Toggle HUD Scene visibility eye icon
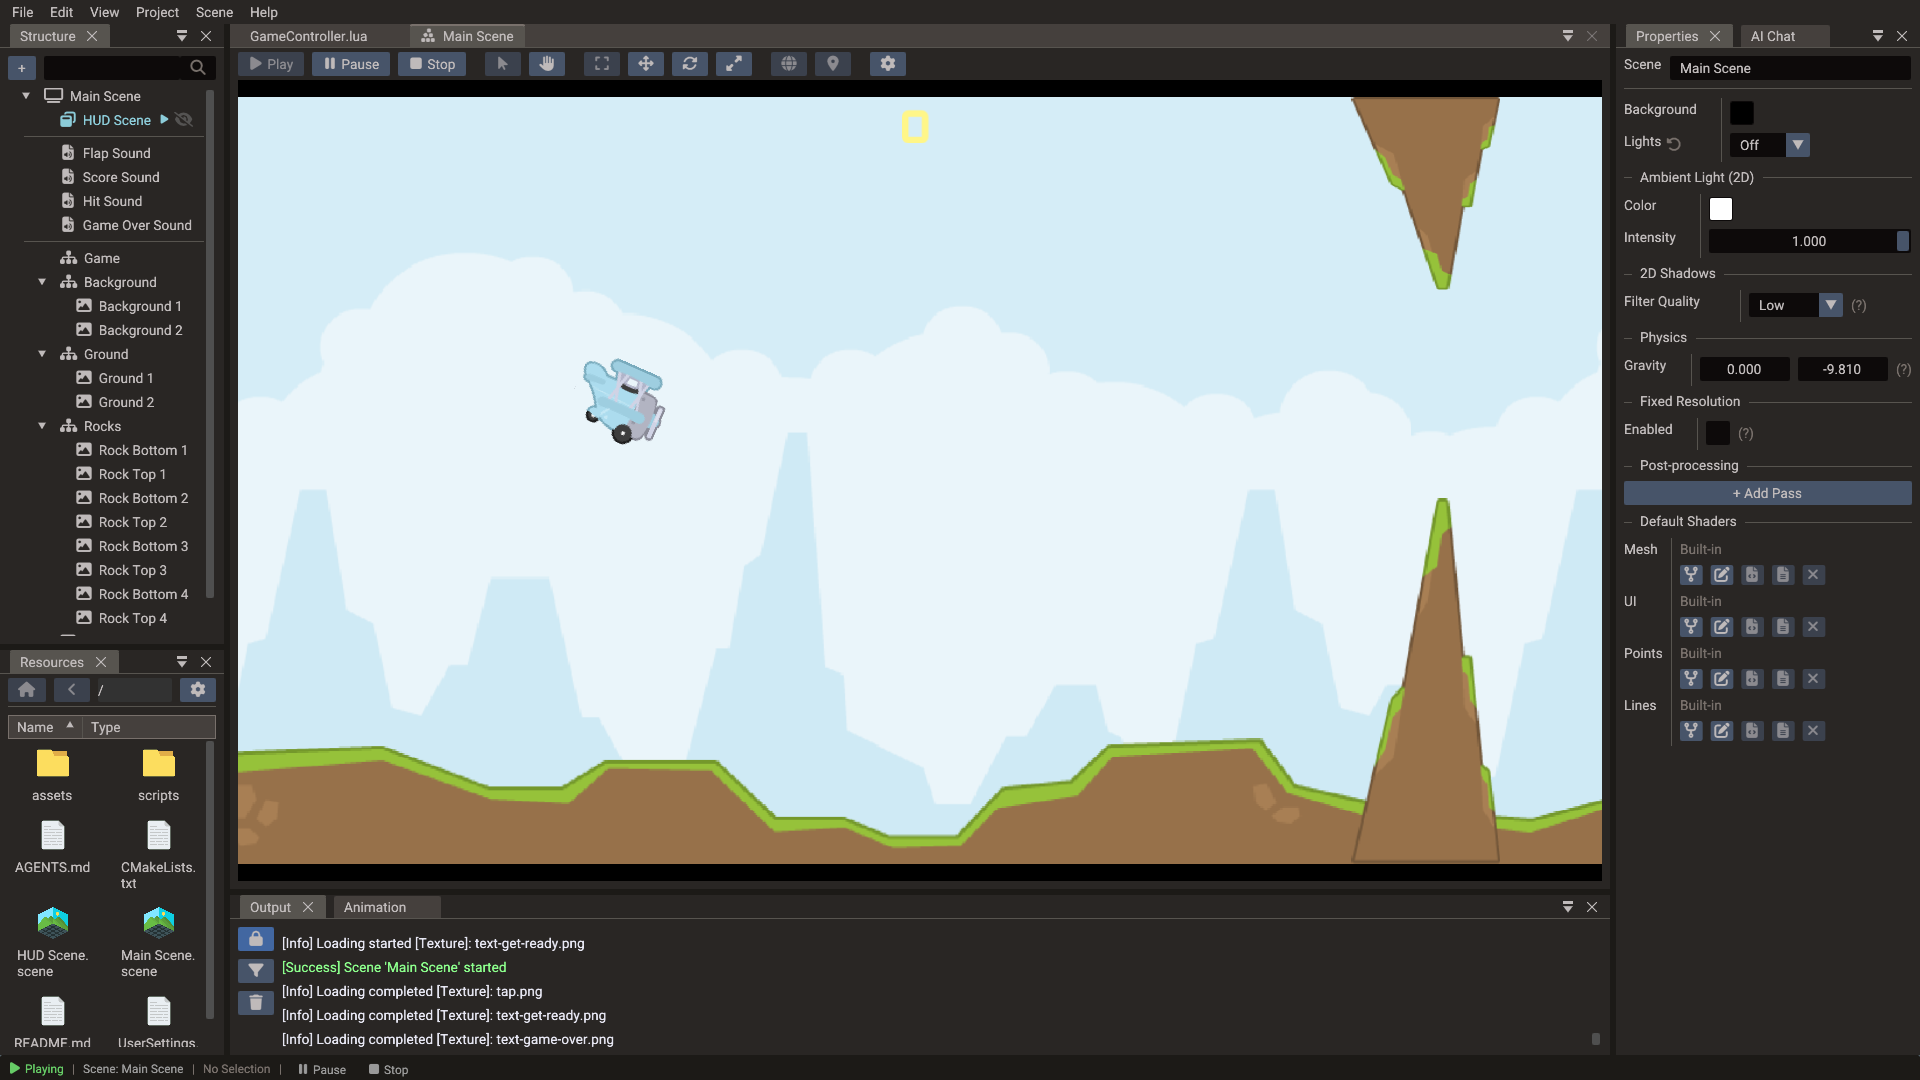The image size is (1920, 1080). tap(184, 120)
